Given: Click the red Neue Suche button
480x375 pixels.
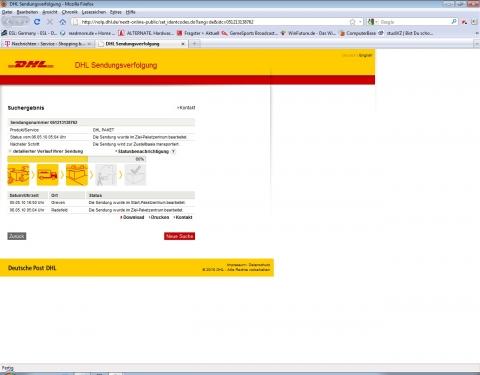Looking at the screenshot, I should [179, 236].
